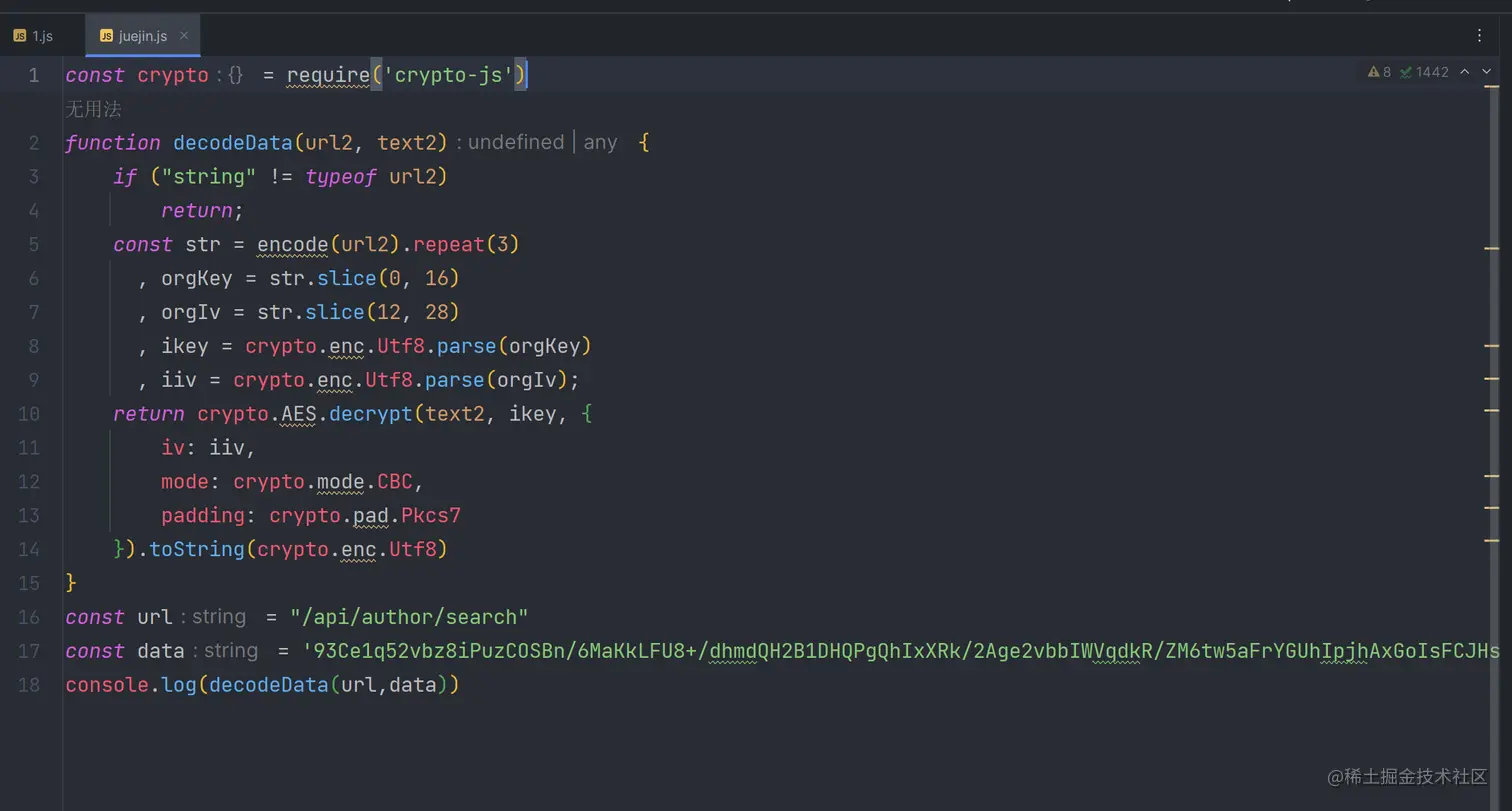Click 'orgKey' variable on line 6
Image resolution: width=1512 pixels, height=811 pixels.
[197, 279]
